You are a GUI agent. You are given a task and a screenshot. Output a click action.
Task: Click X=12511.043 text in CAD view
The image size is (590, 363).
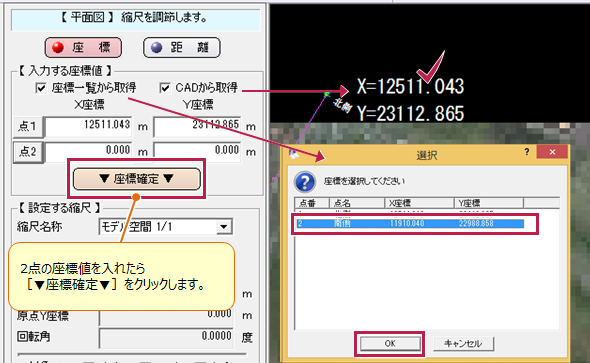pyautogui.click(x=410, y=87)
